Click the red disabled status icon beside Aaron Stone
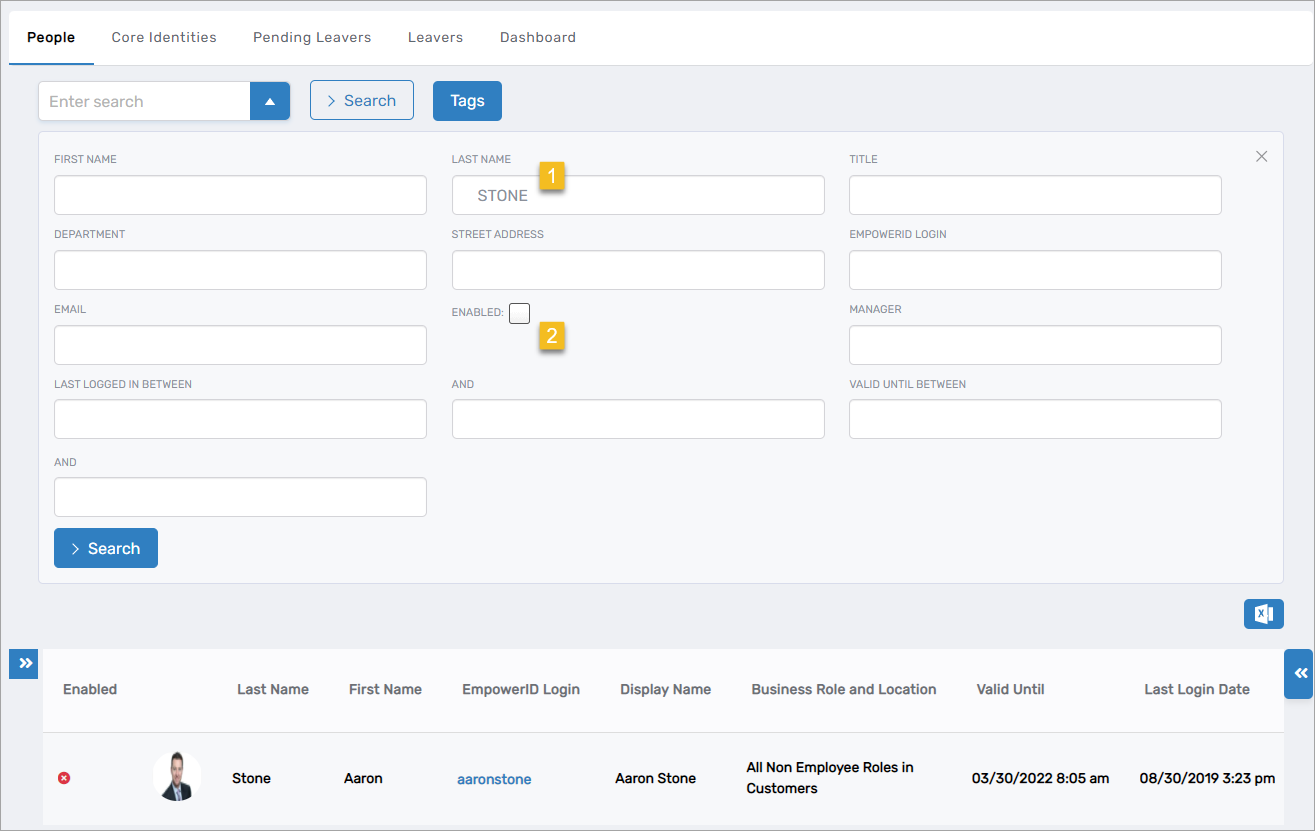 click(64, 777)
